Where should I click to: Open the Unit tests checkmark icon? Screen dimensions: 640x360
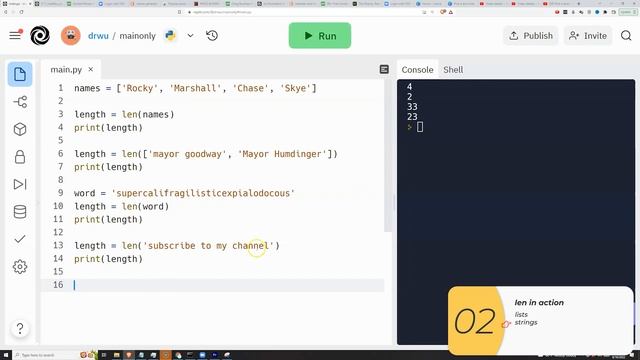[20, 239]
